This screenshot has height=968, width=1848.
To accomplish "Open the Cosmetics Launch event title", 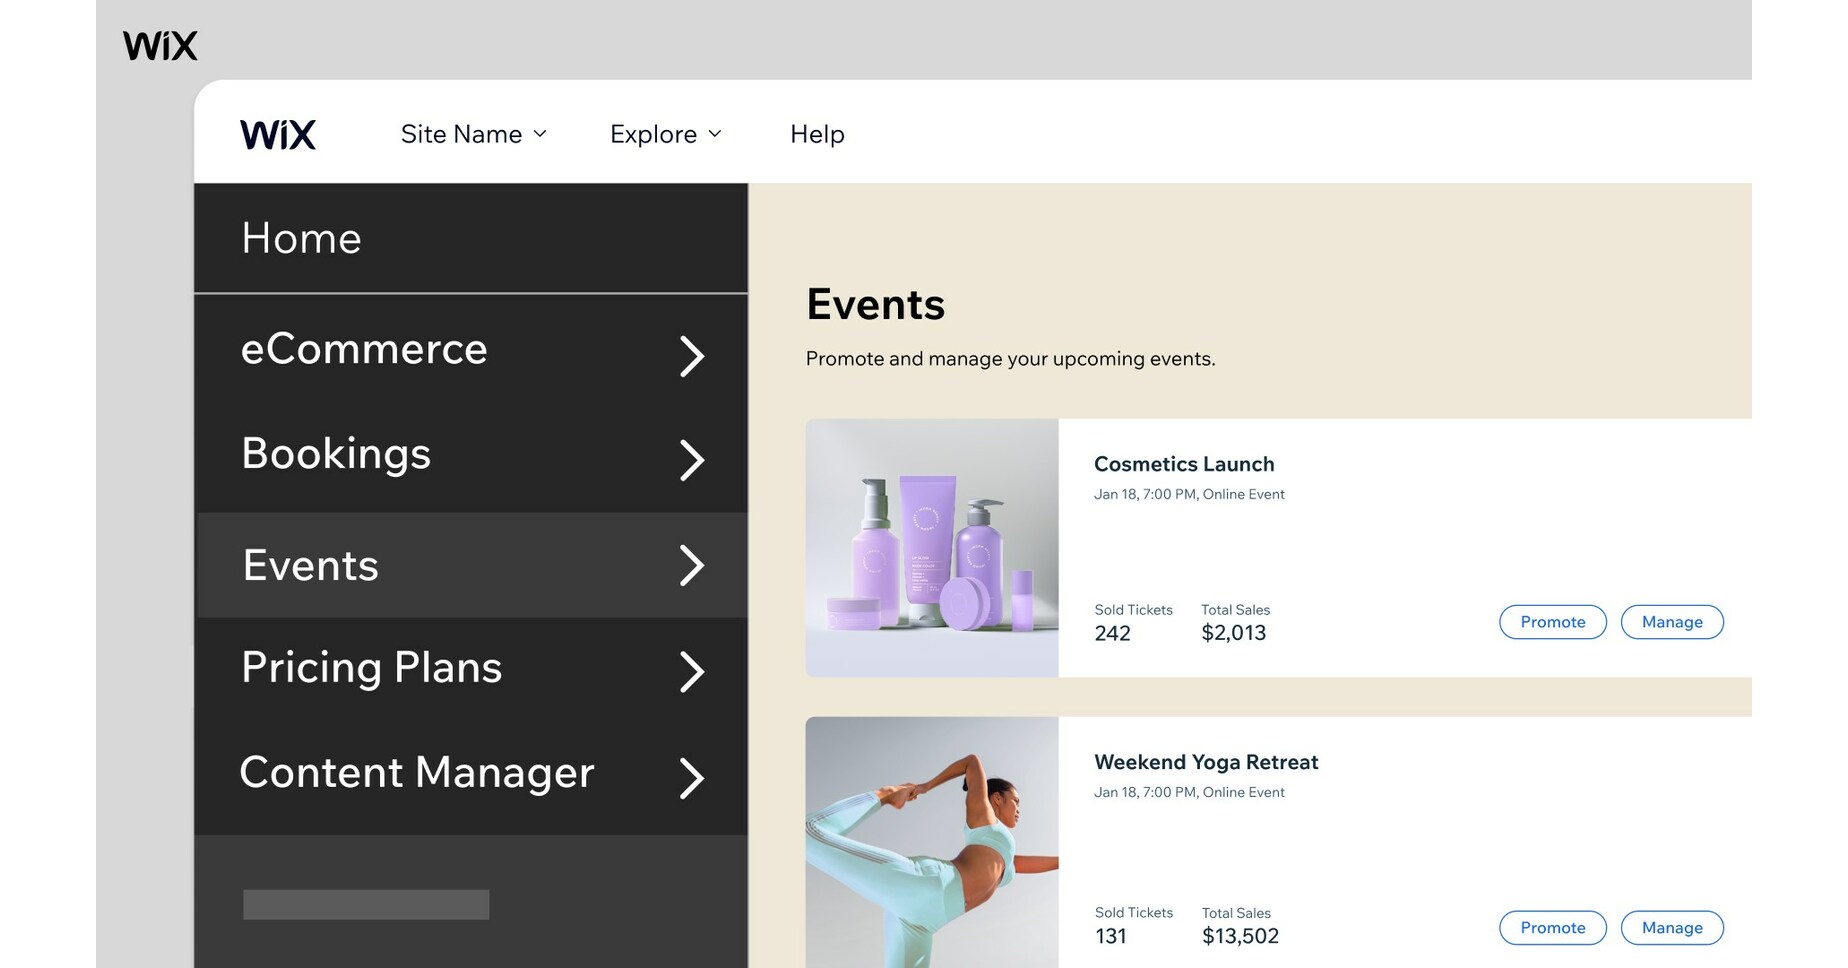I will 1184,463.
